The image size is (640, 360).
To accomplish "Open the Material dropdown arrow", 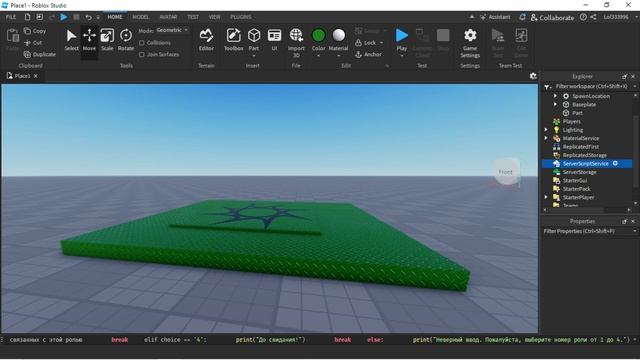I will [338, 56].
